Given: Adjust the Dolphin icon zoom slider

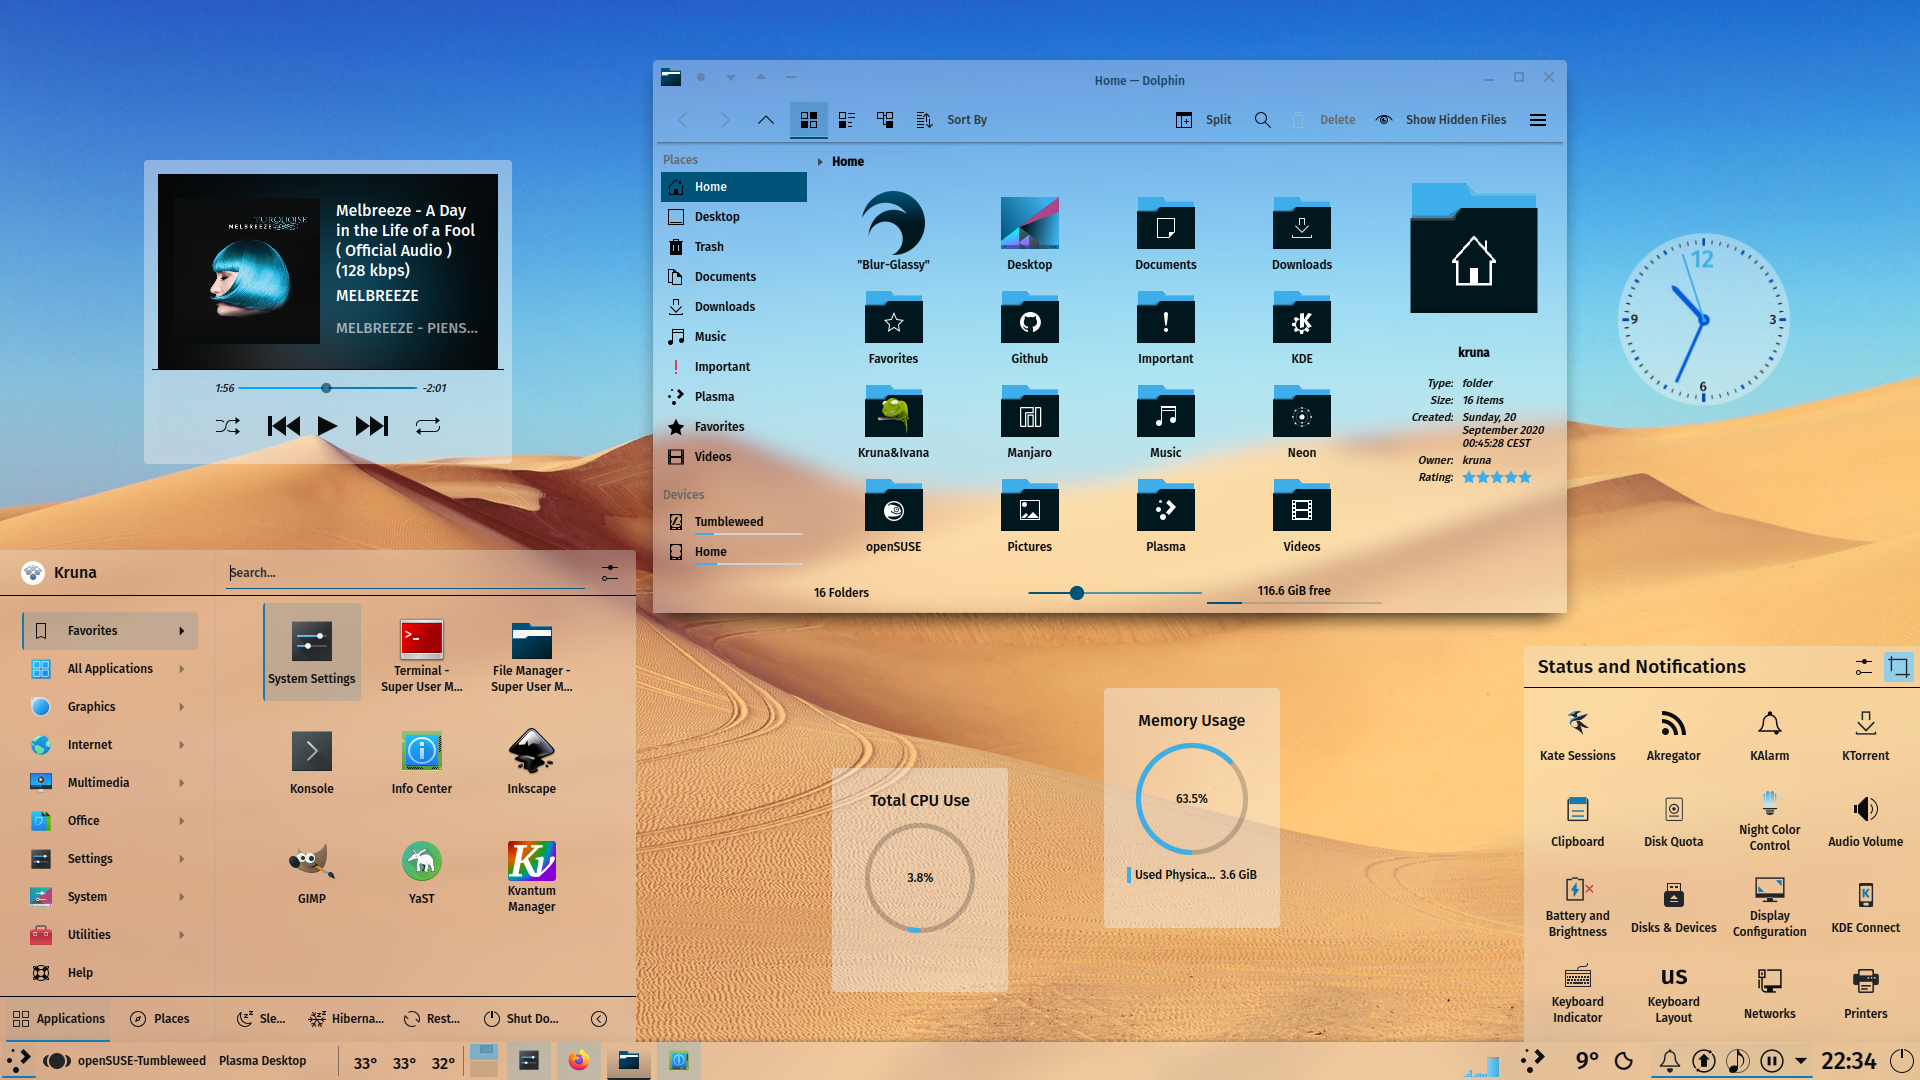Looking at the screenshot, I should tap(1114, 593).
